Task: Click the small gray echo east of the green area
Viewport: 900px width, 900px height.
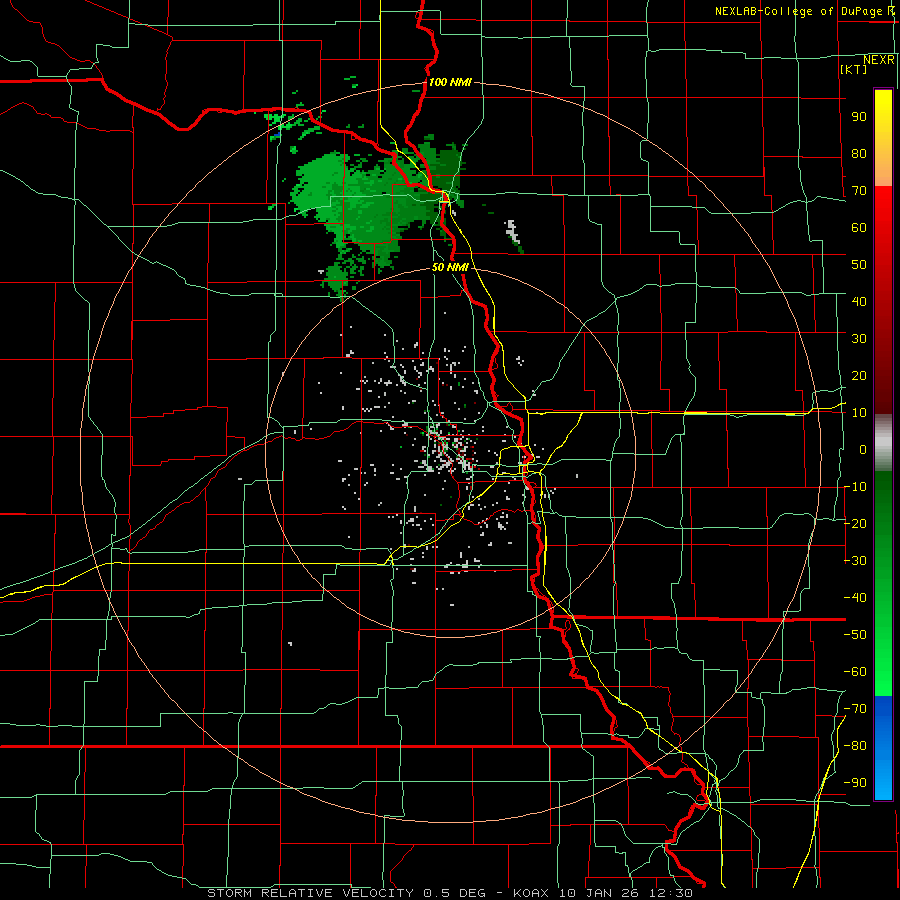Action: coord(513,231)
